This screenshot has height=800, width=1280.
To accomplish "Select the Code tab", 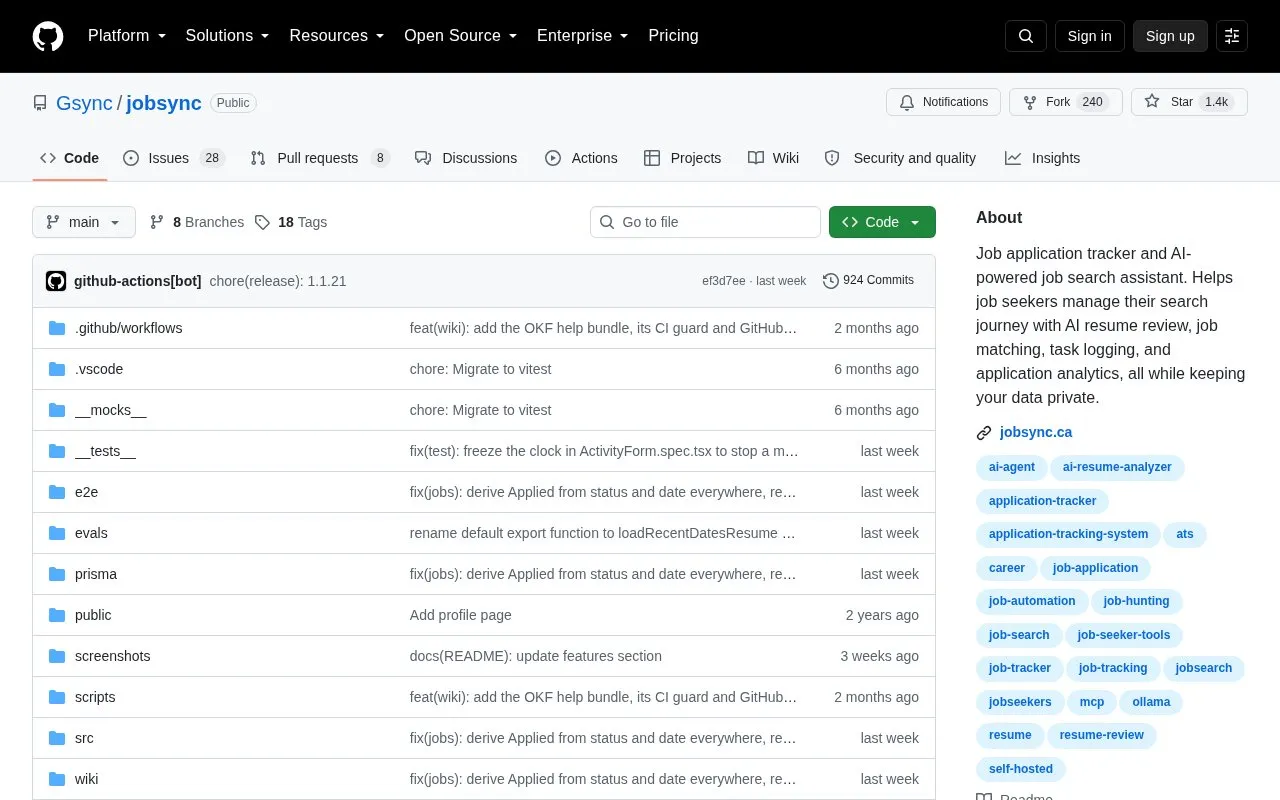I will (x=69, y=158).
